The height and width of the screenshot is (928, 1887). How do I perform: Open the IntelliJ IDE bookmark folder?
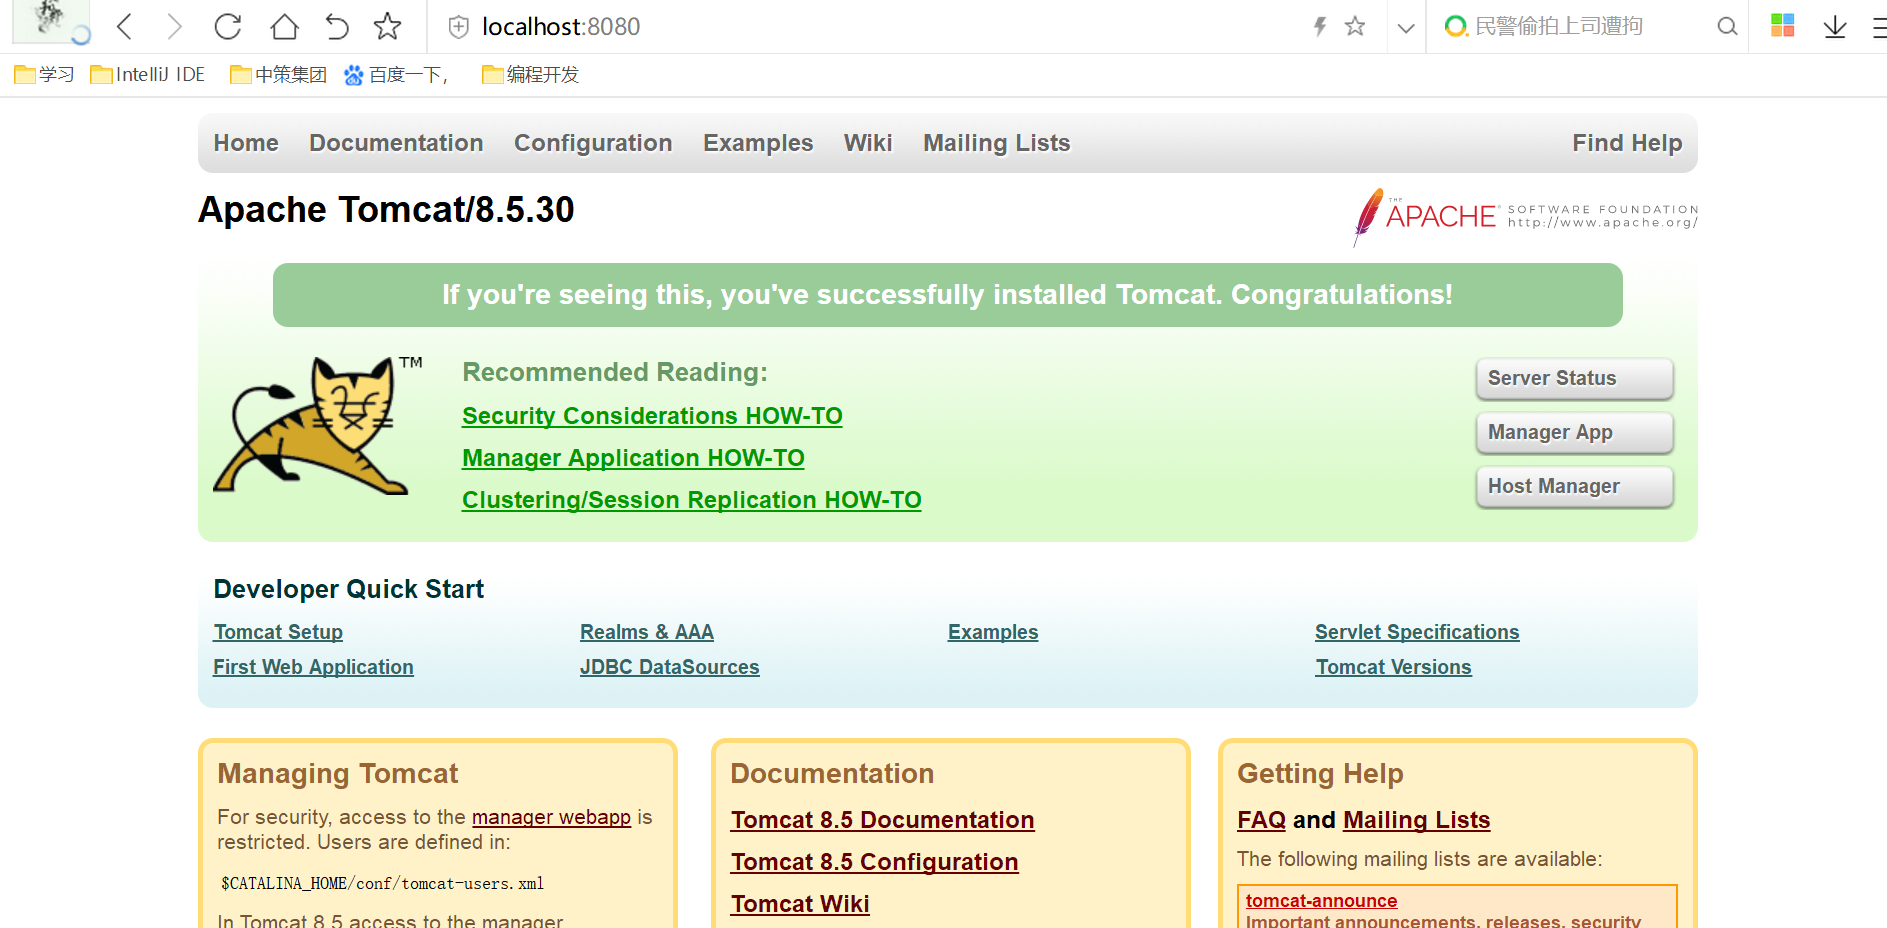click(x=147, y=75)
